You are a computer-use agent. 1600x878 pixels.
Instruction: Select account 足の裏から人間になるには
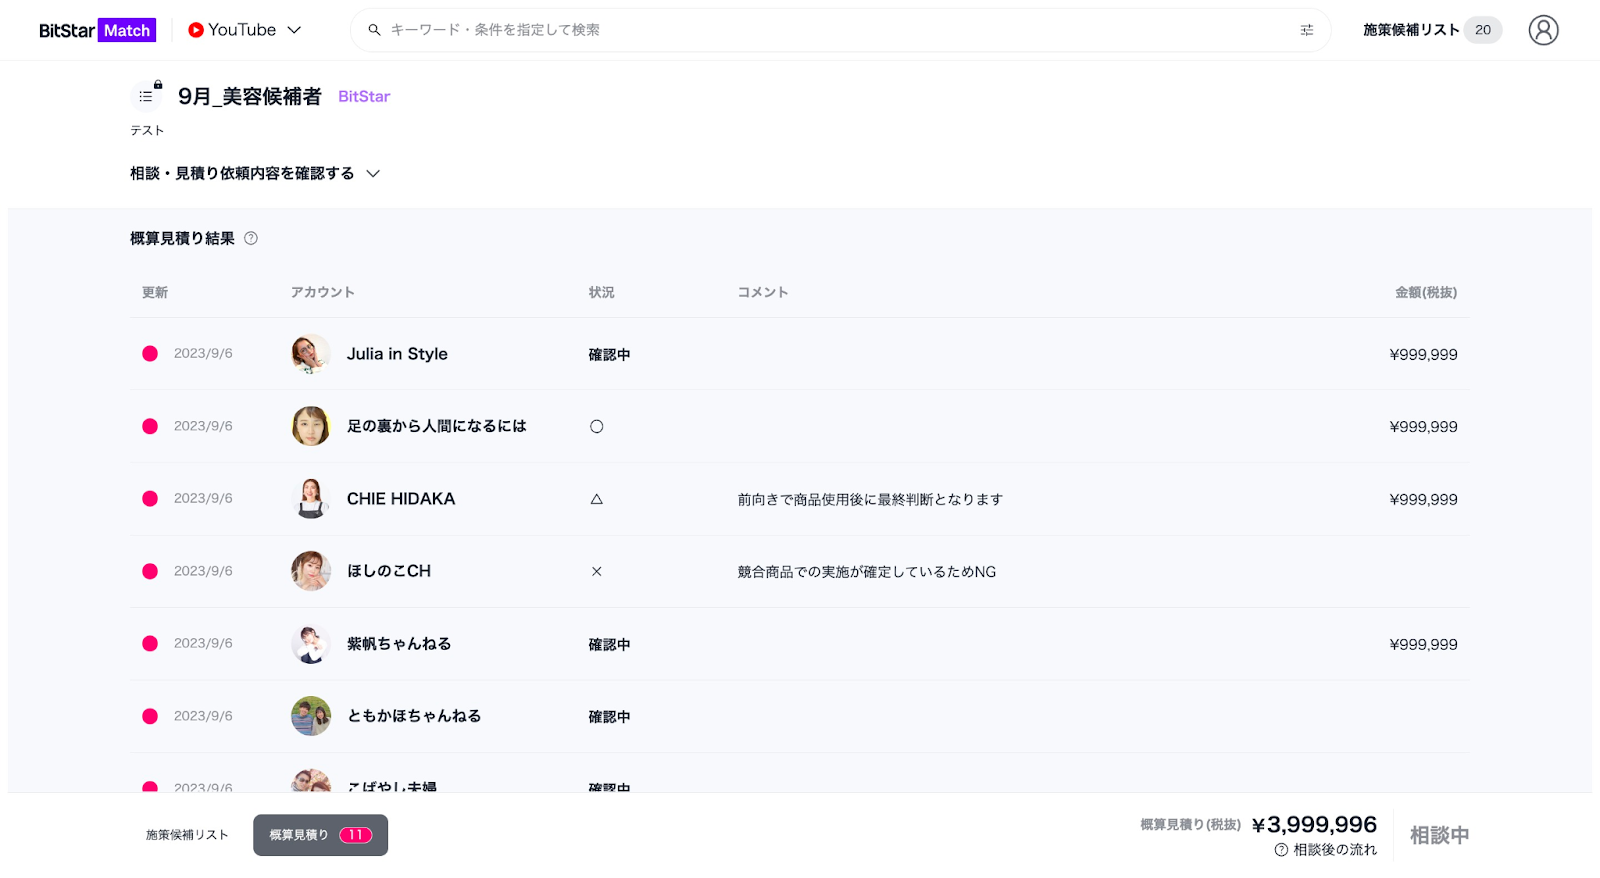pos(436,426)
